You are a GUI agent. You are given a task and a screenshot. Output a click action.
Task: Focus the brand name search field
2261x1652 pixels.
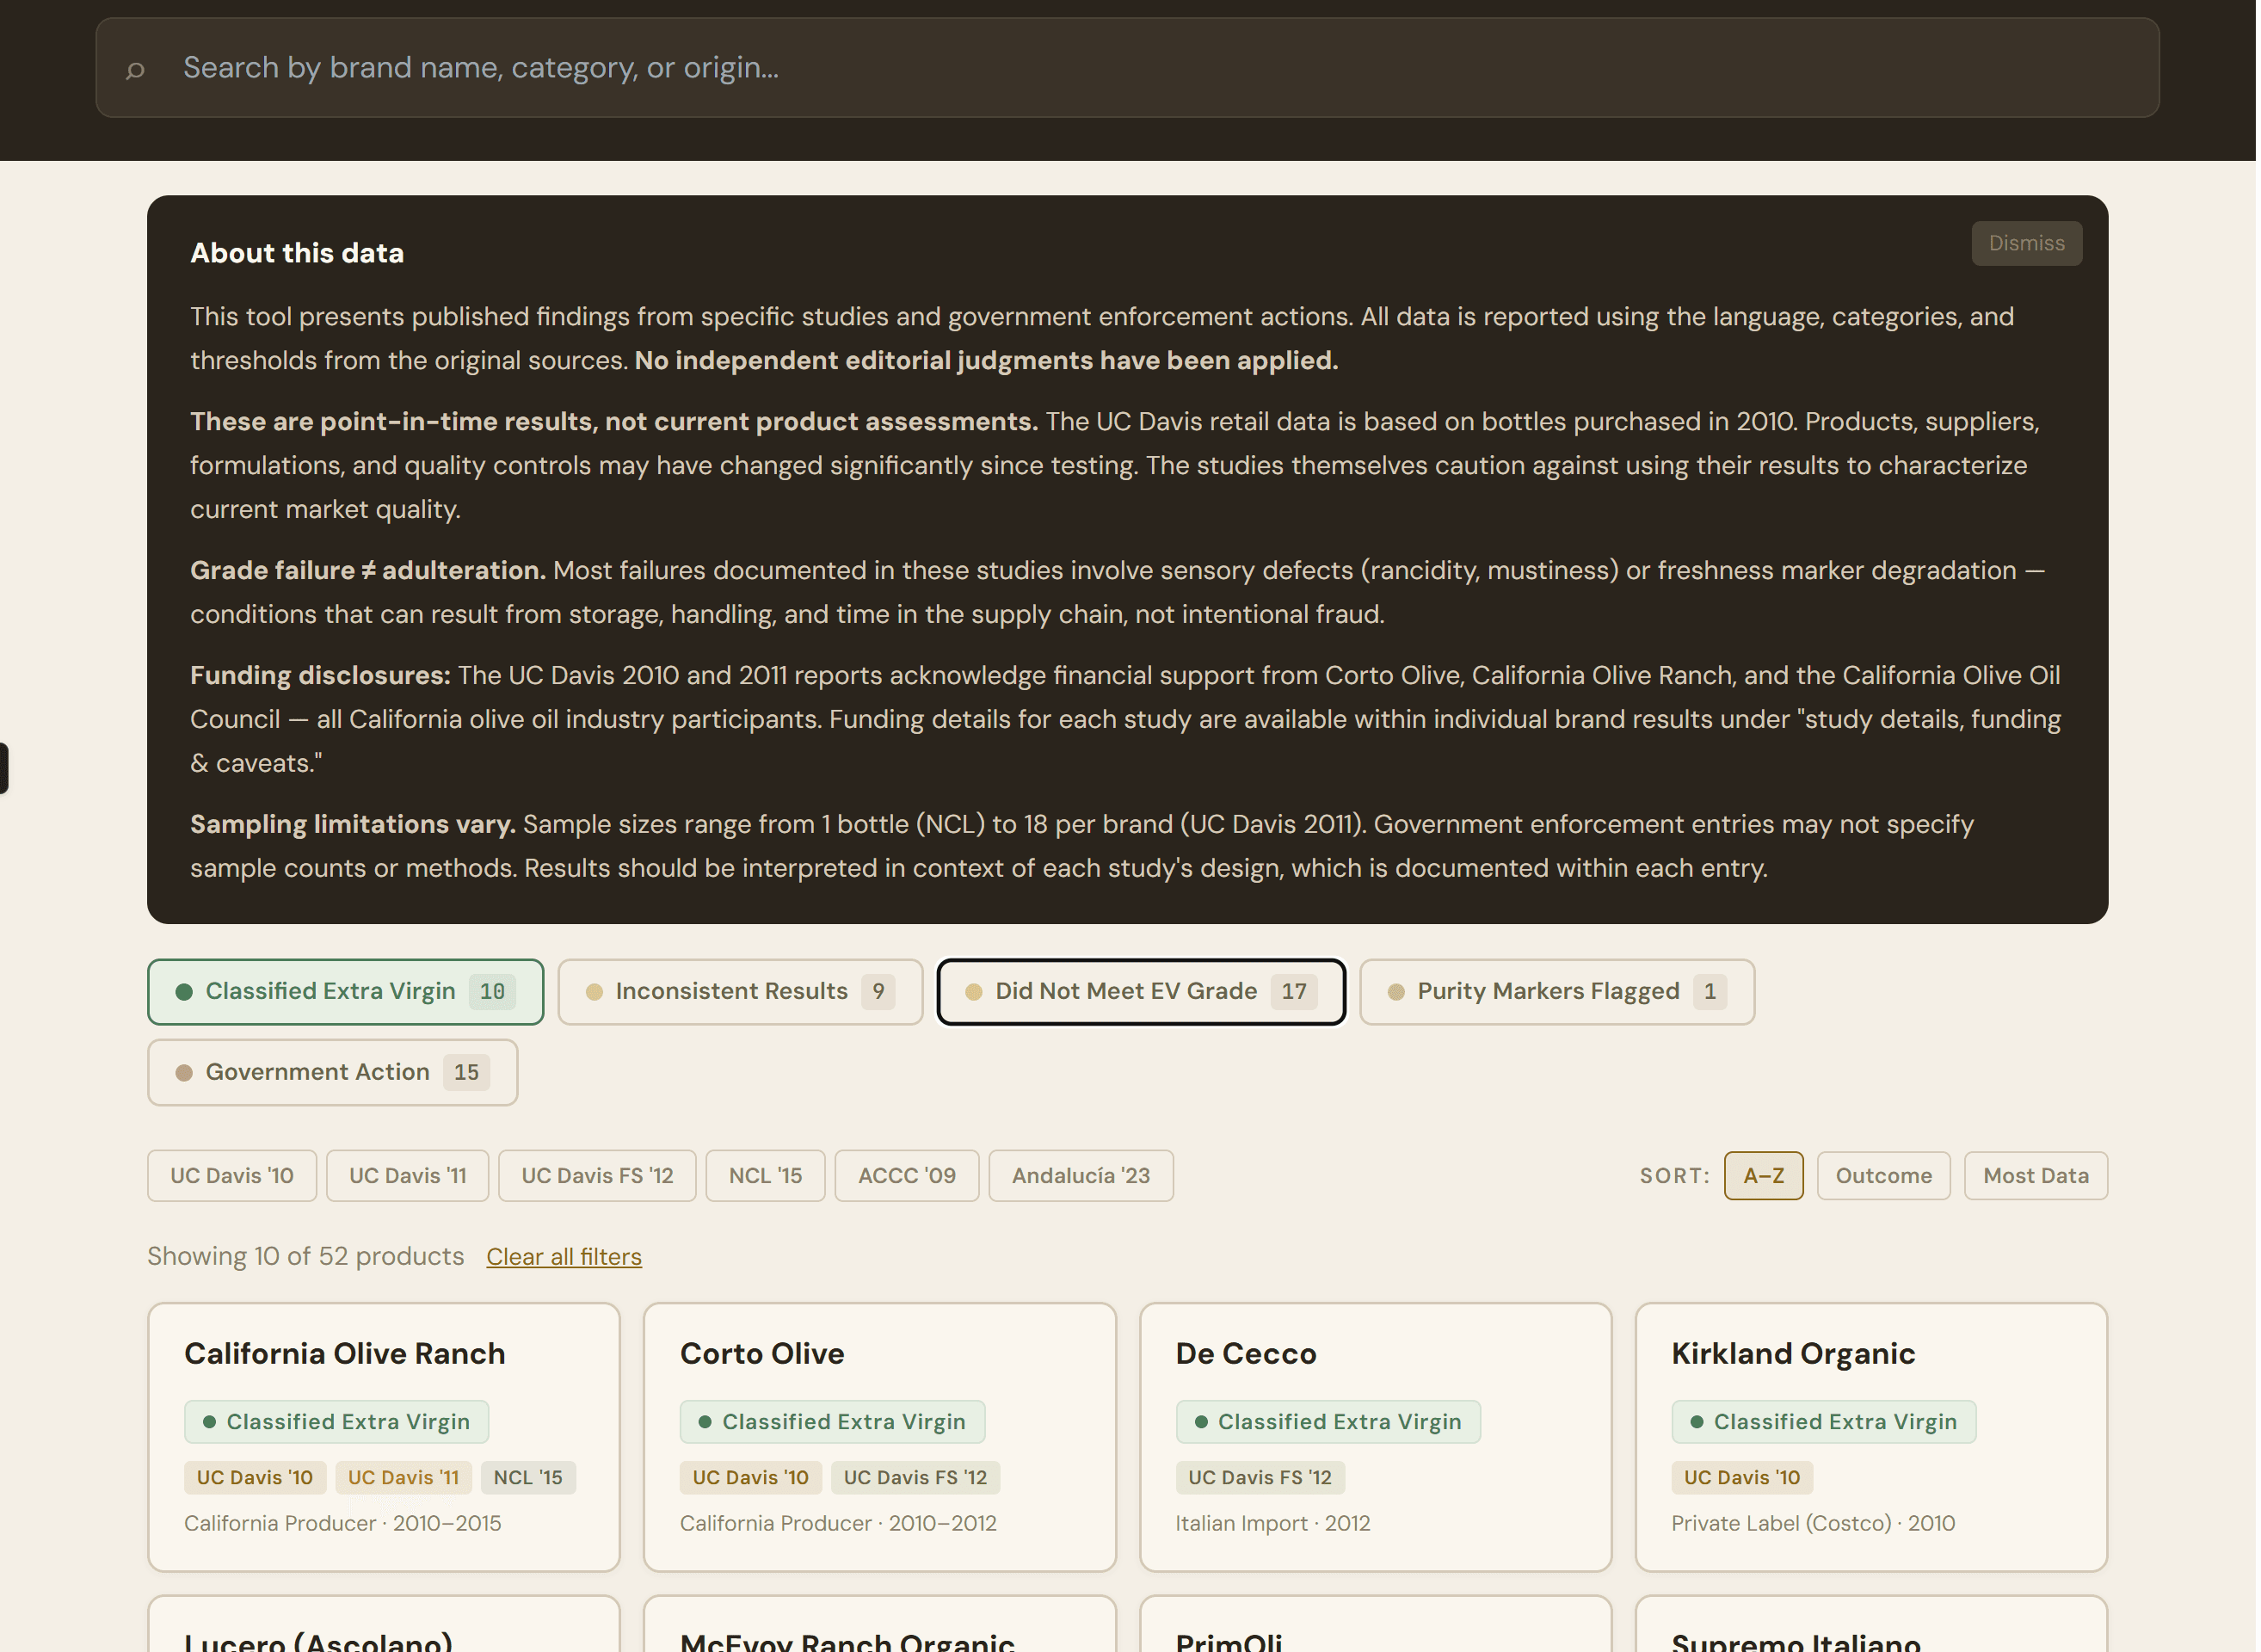coord(1129,68)
